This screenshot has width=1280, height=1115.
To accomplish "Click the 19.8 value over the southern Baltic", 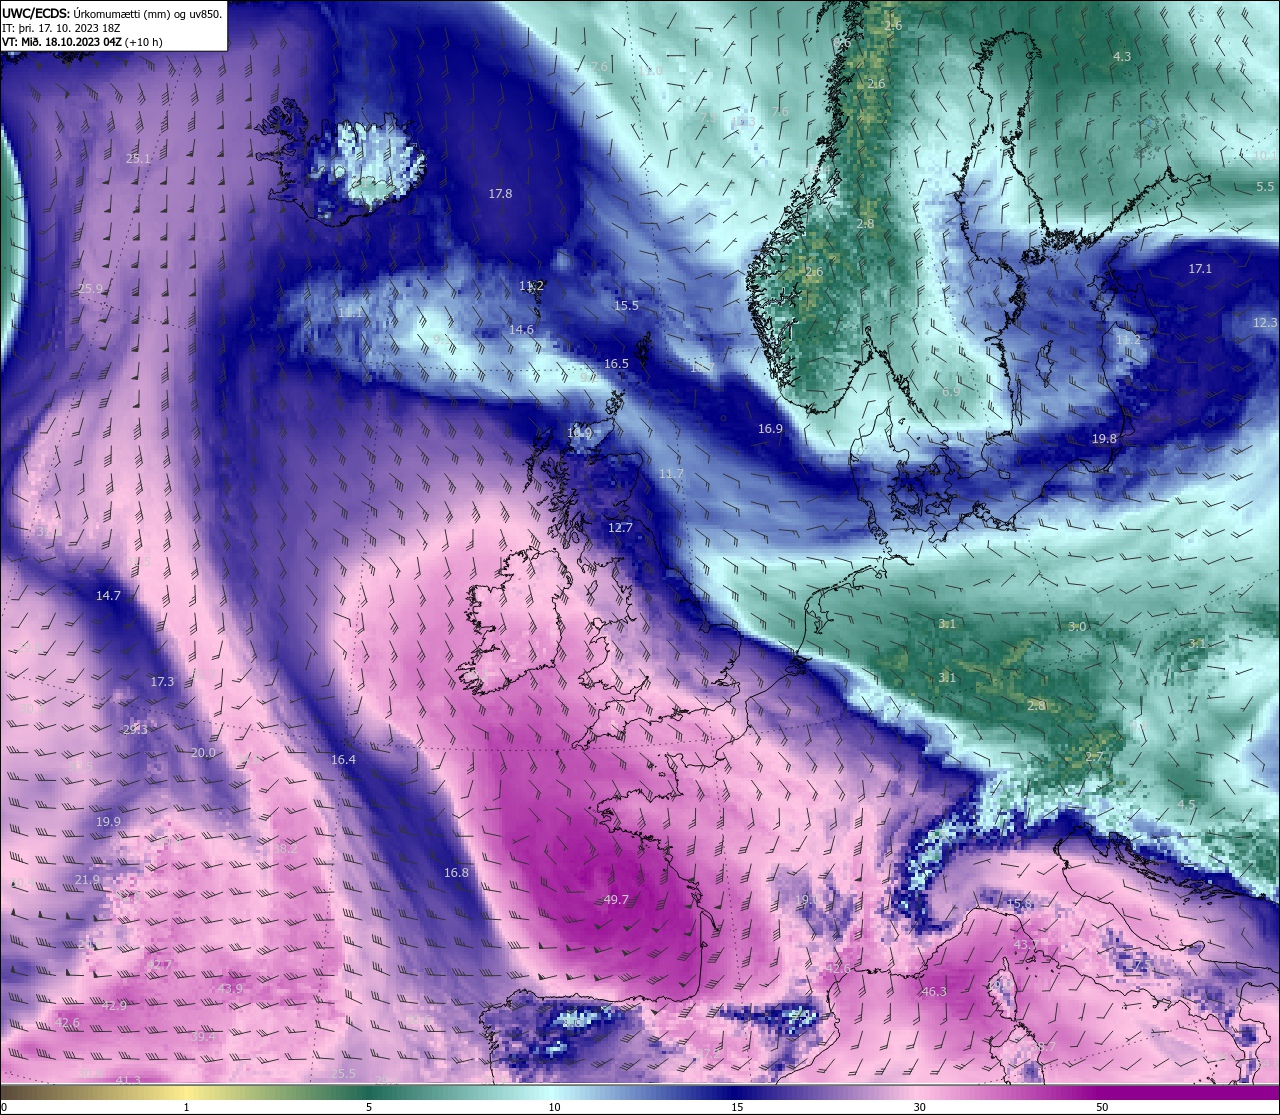I will (1104, 439).
